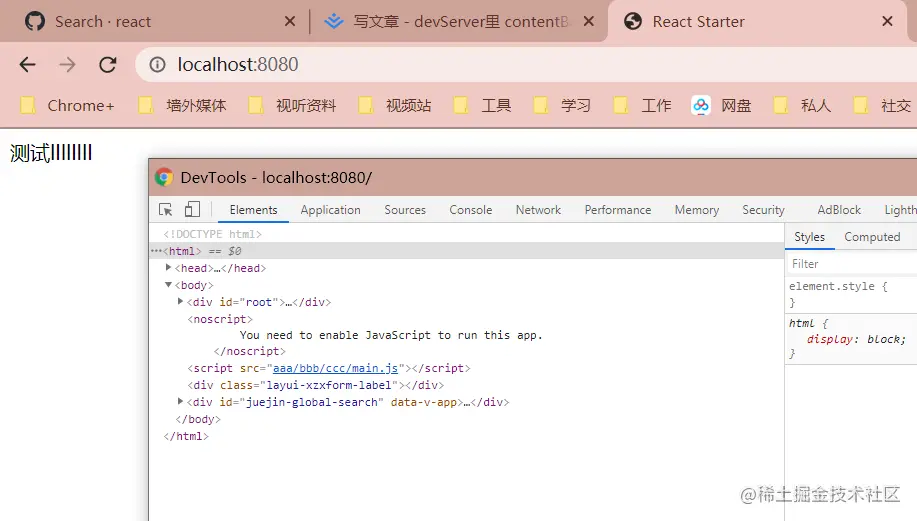The height and width of the screenshot is (521, 917).
Task: Open the Performance panel tab
Action: pos(618,210)
